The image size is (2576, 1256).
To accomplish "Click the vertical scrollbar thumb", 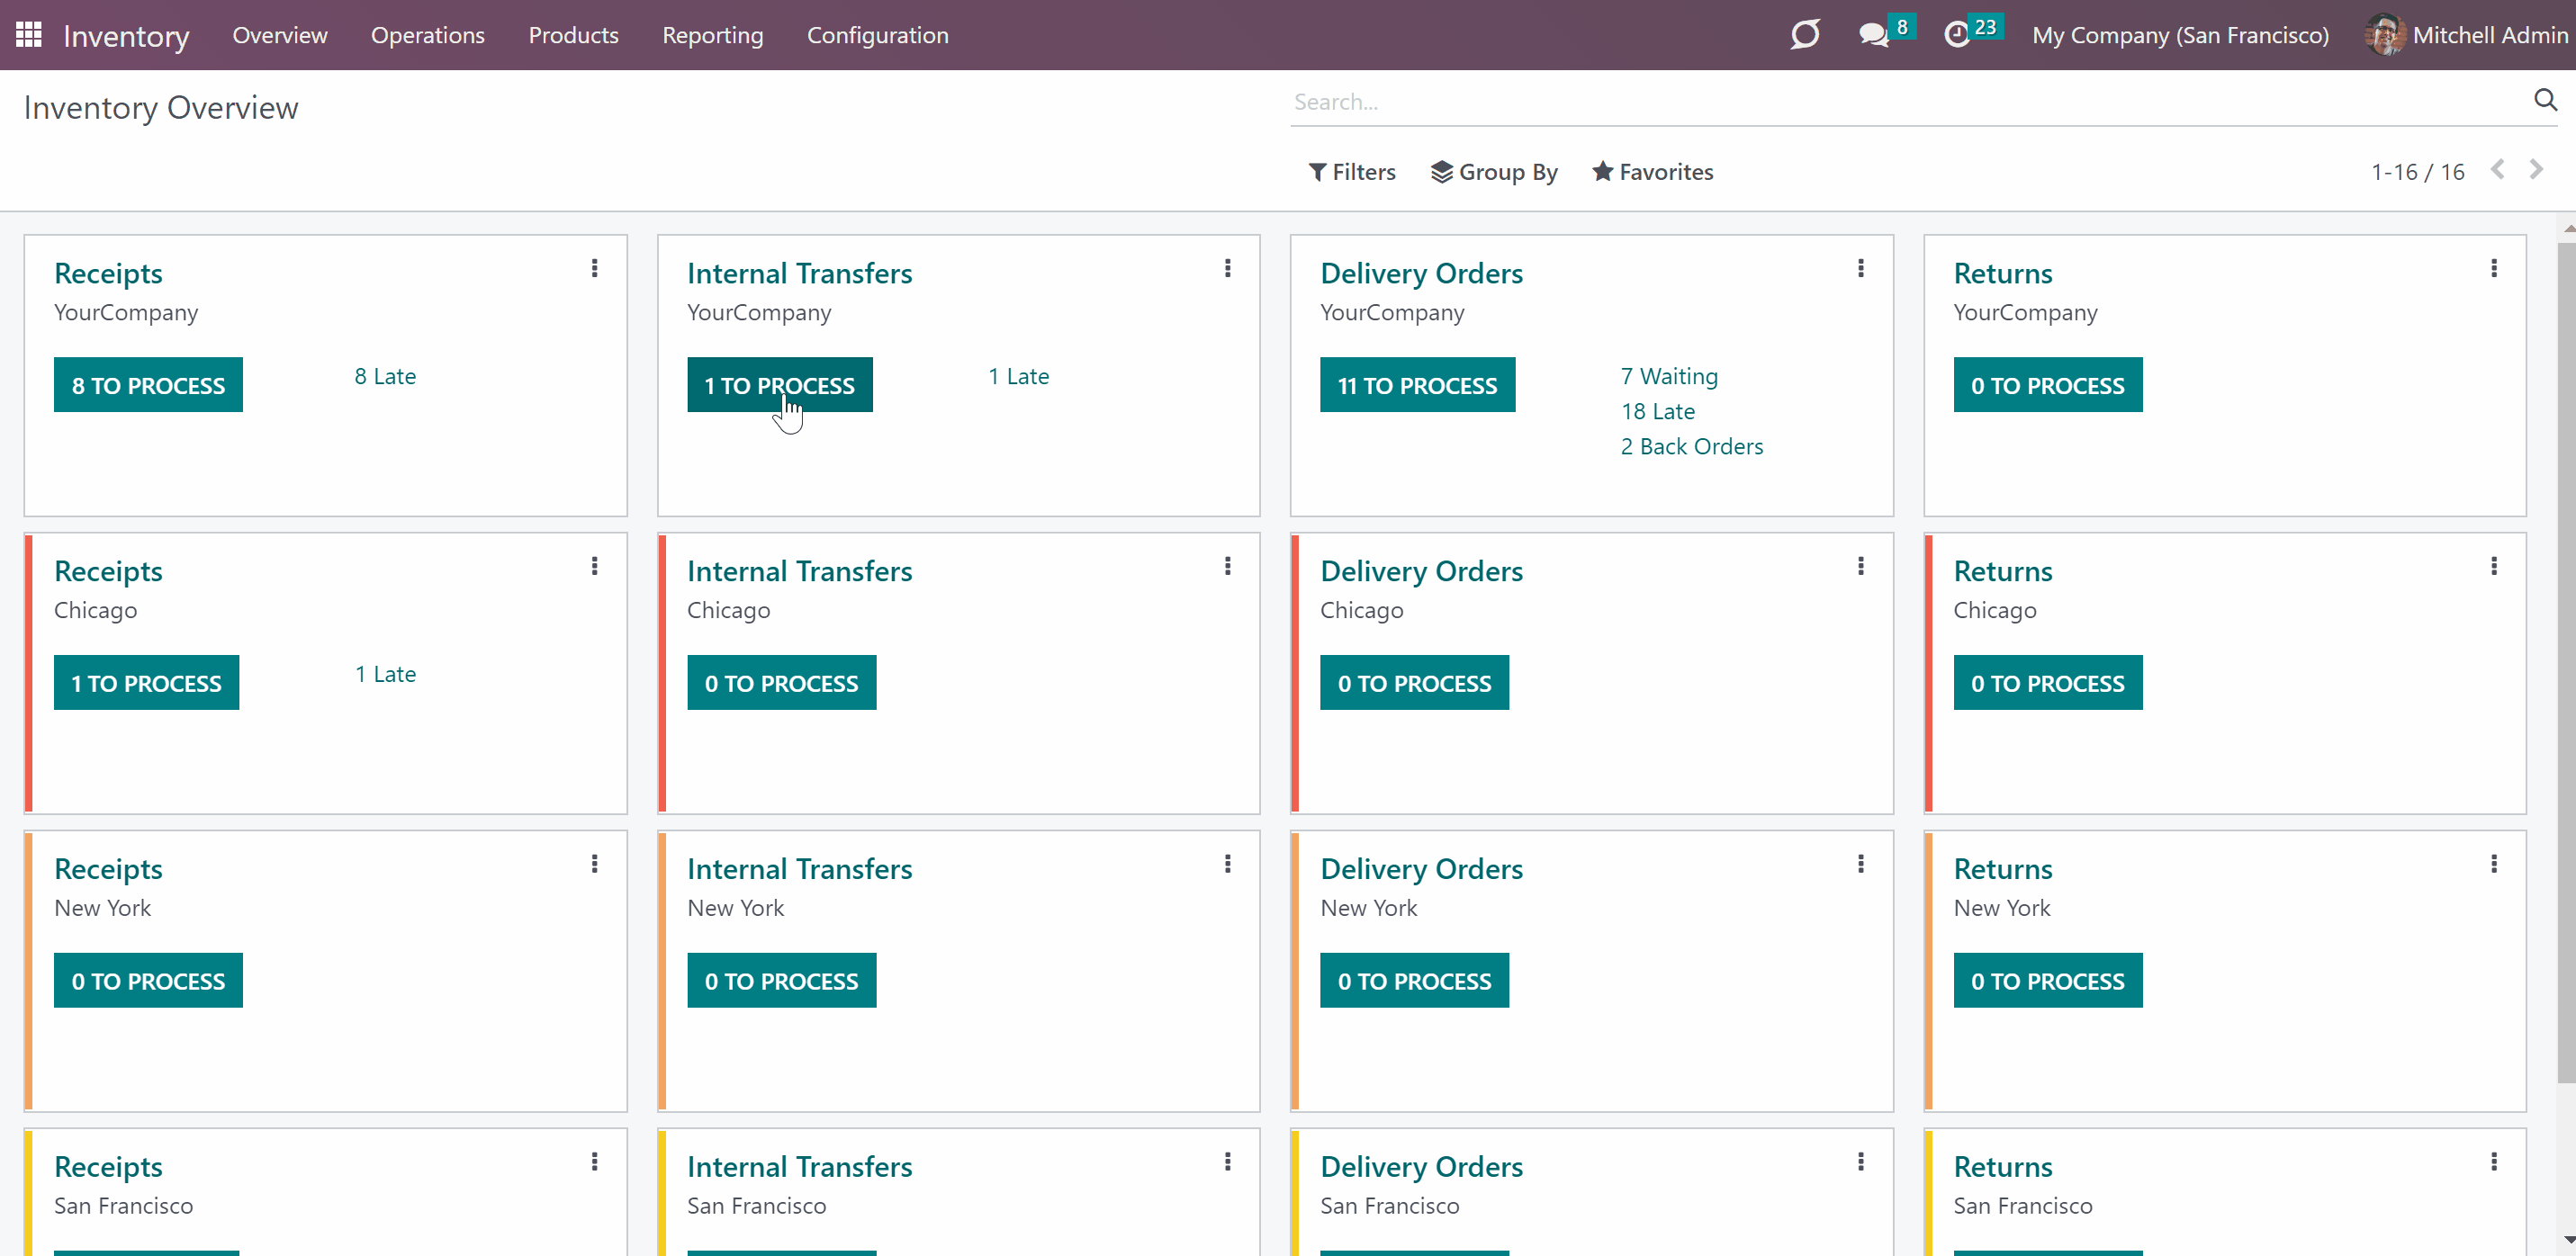I will click(x=2567, y=662).
